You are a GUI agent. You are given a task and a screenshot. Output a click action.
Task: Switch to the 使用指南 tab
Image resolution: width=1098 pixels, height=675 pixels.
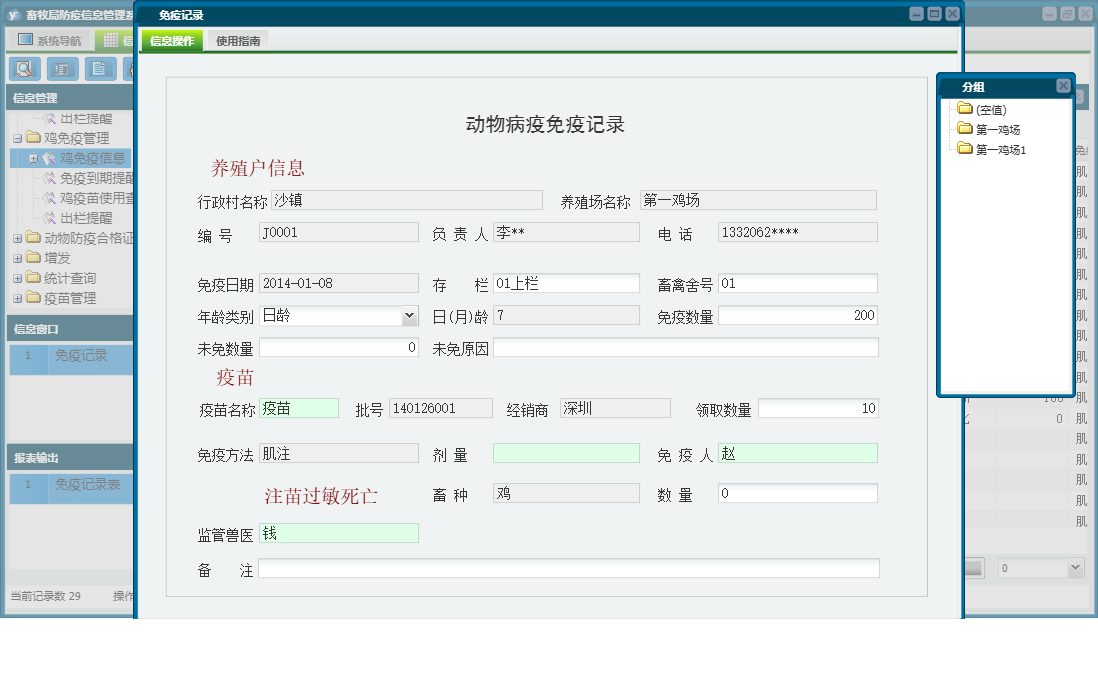pyautogui.click(x=238, y=41)
